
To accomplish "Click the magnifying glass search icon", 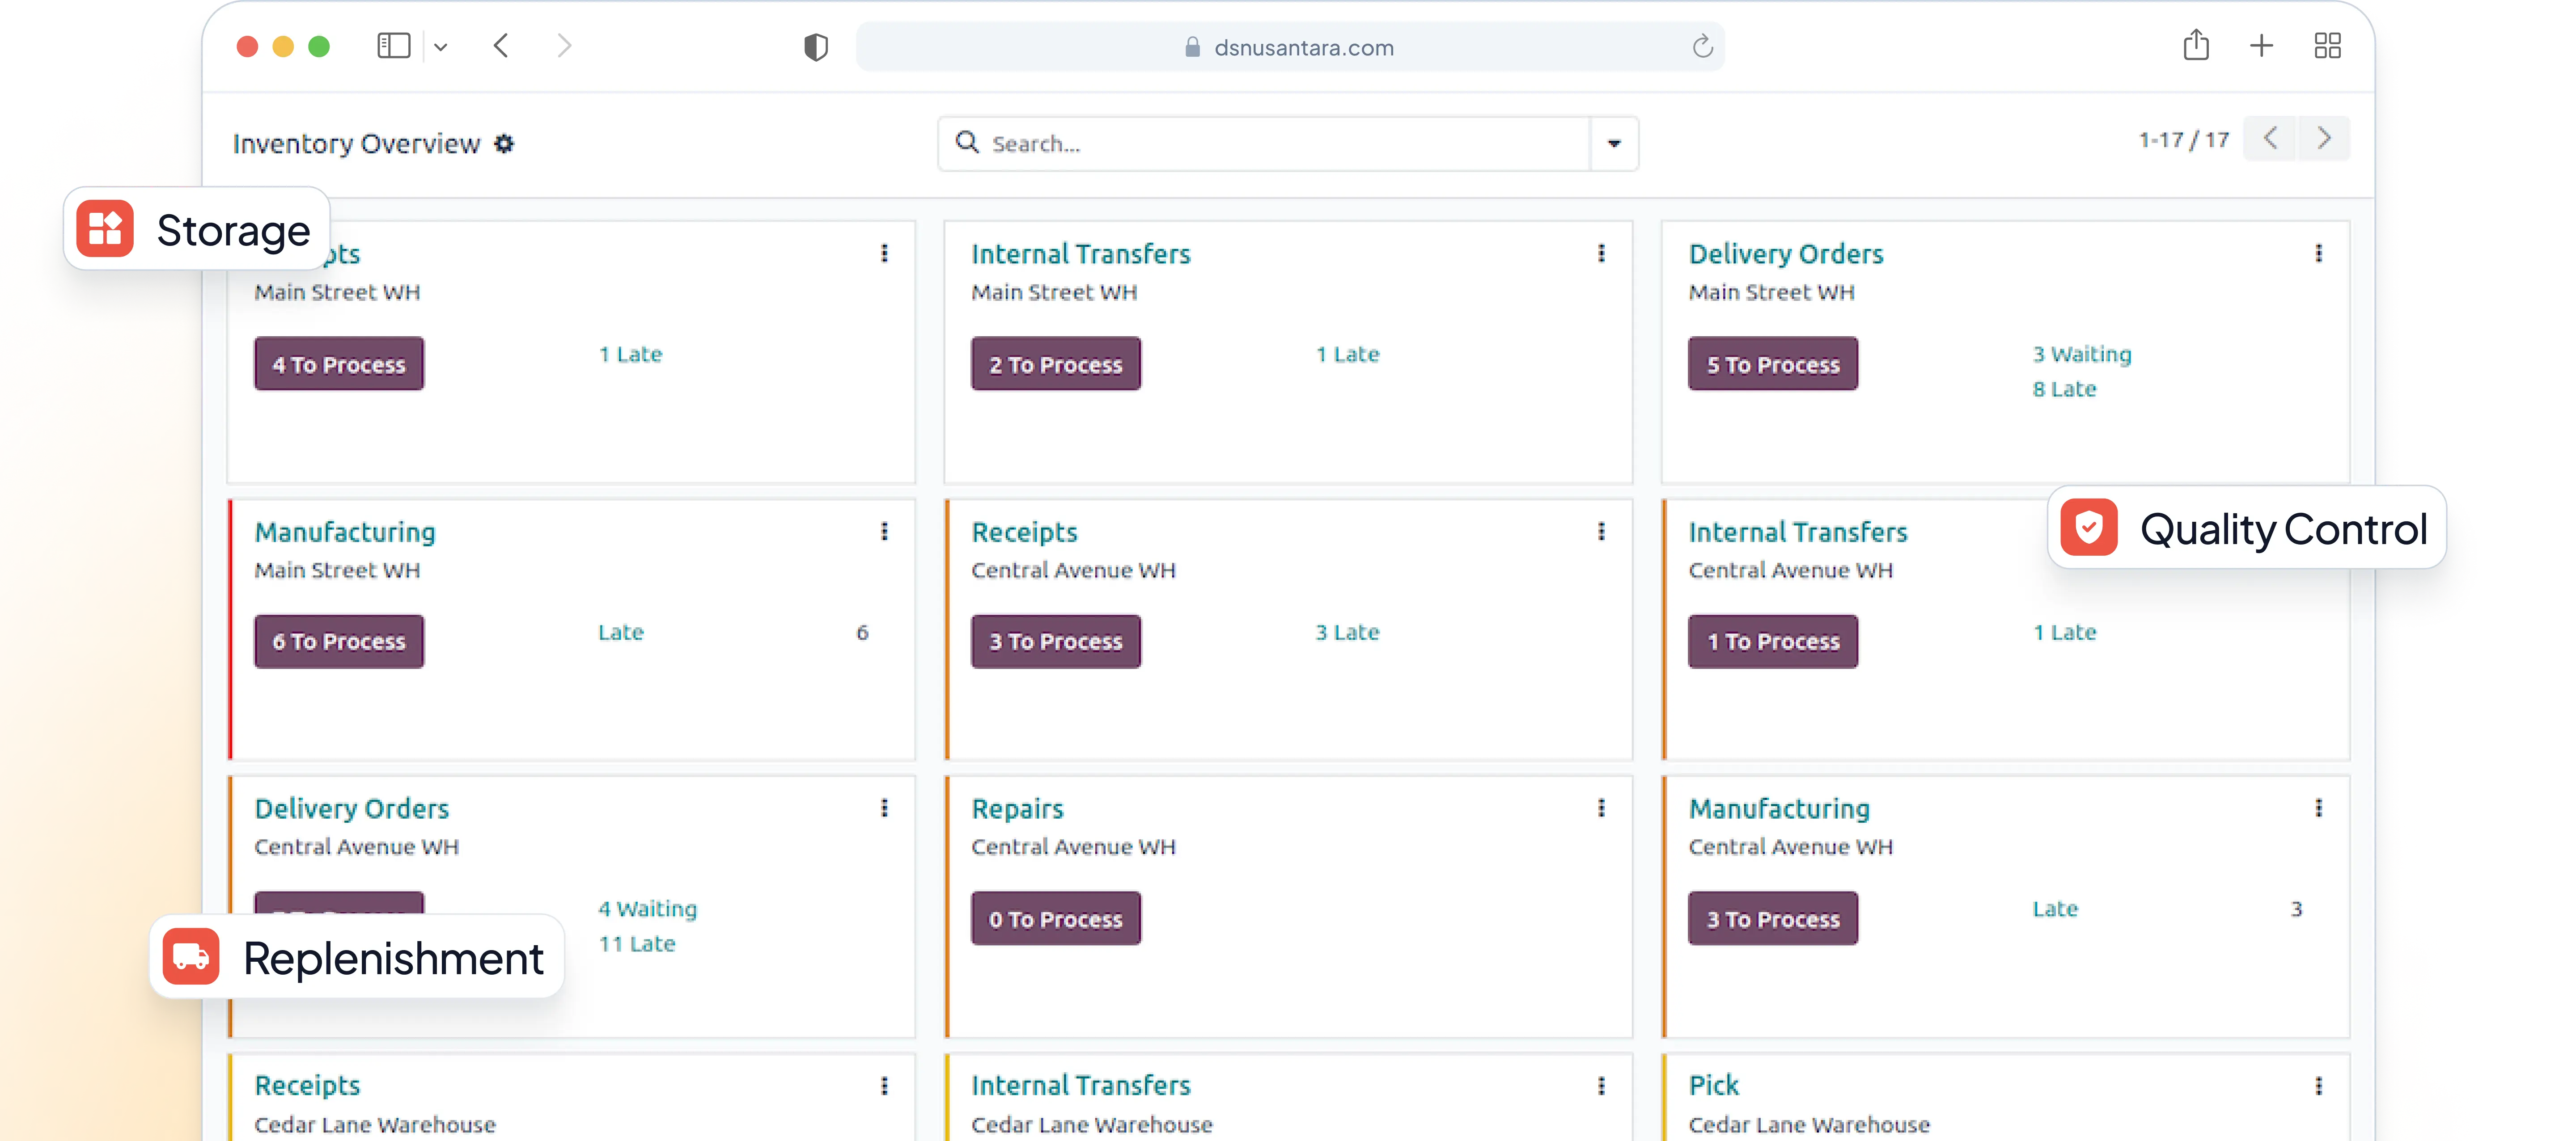I will pyautogui.click(x=966, y=143).
